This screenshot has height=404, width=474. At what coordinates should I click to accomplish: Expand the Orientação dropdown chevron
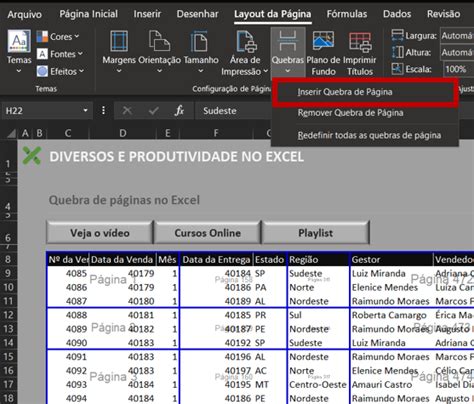(159, 71)
